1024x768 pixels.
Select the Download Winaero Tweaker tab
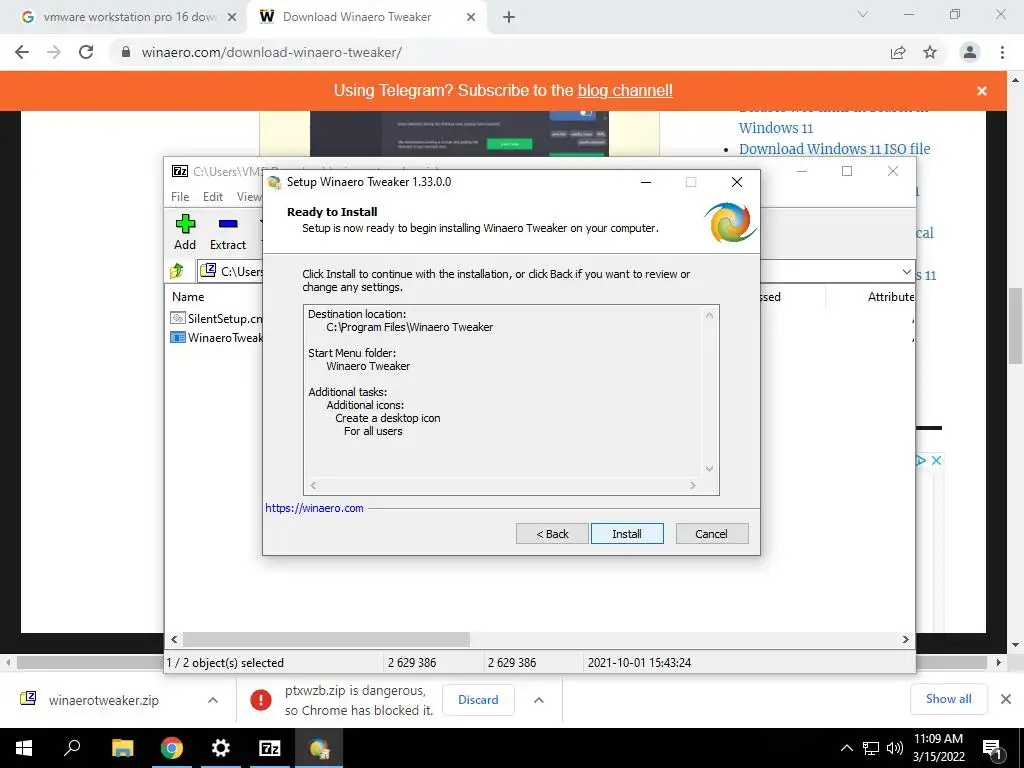(357, 17)
